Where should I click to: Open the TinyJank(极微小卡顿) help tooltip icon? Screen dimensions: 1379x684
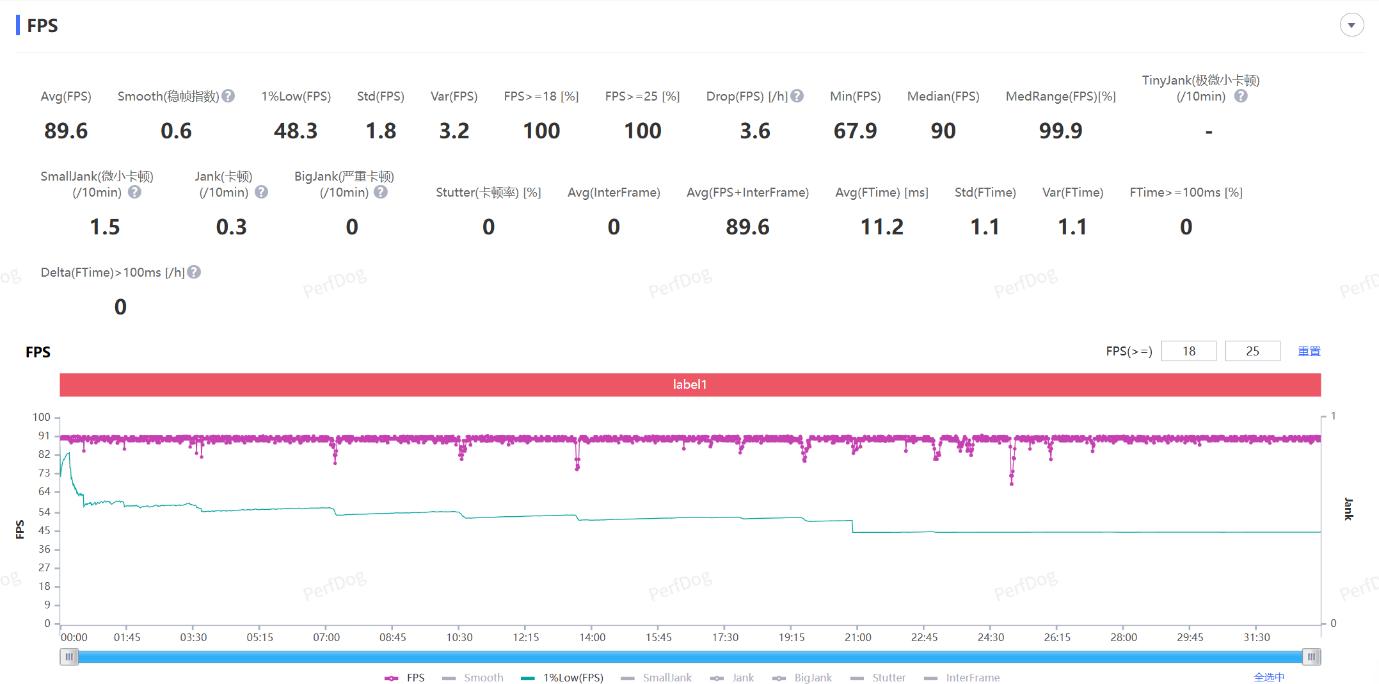pos(1240,96)
